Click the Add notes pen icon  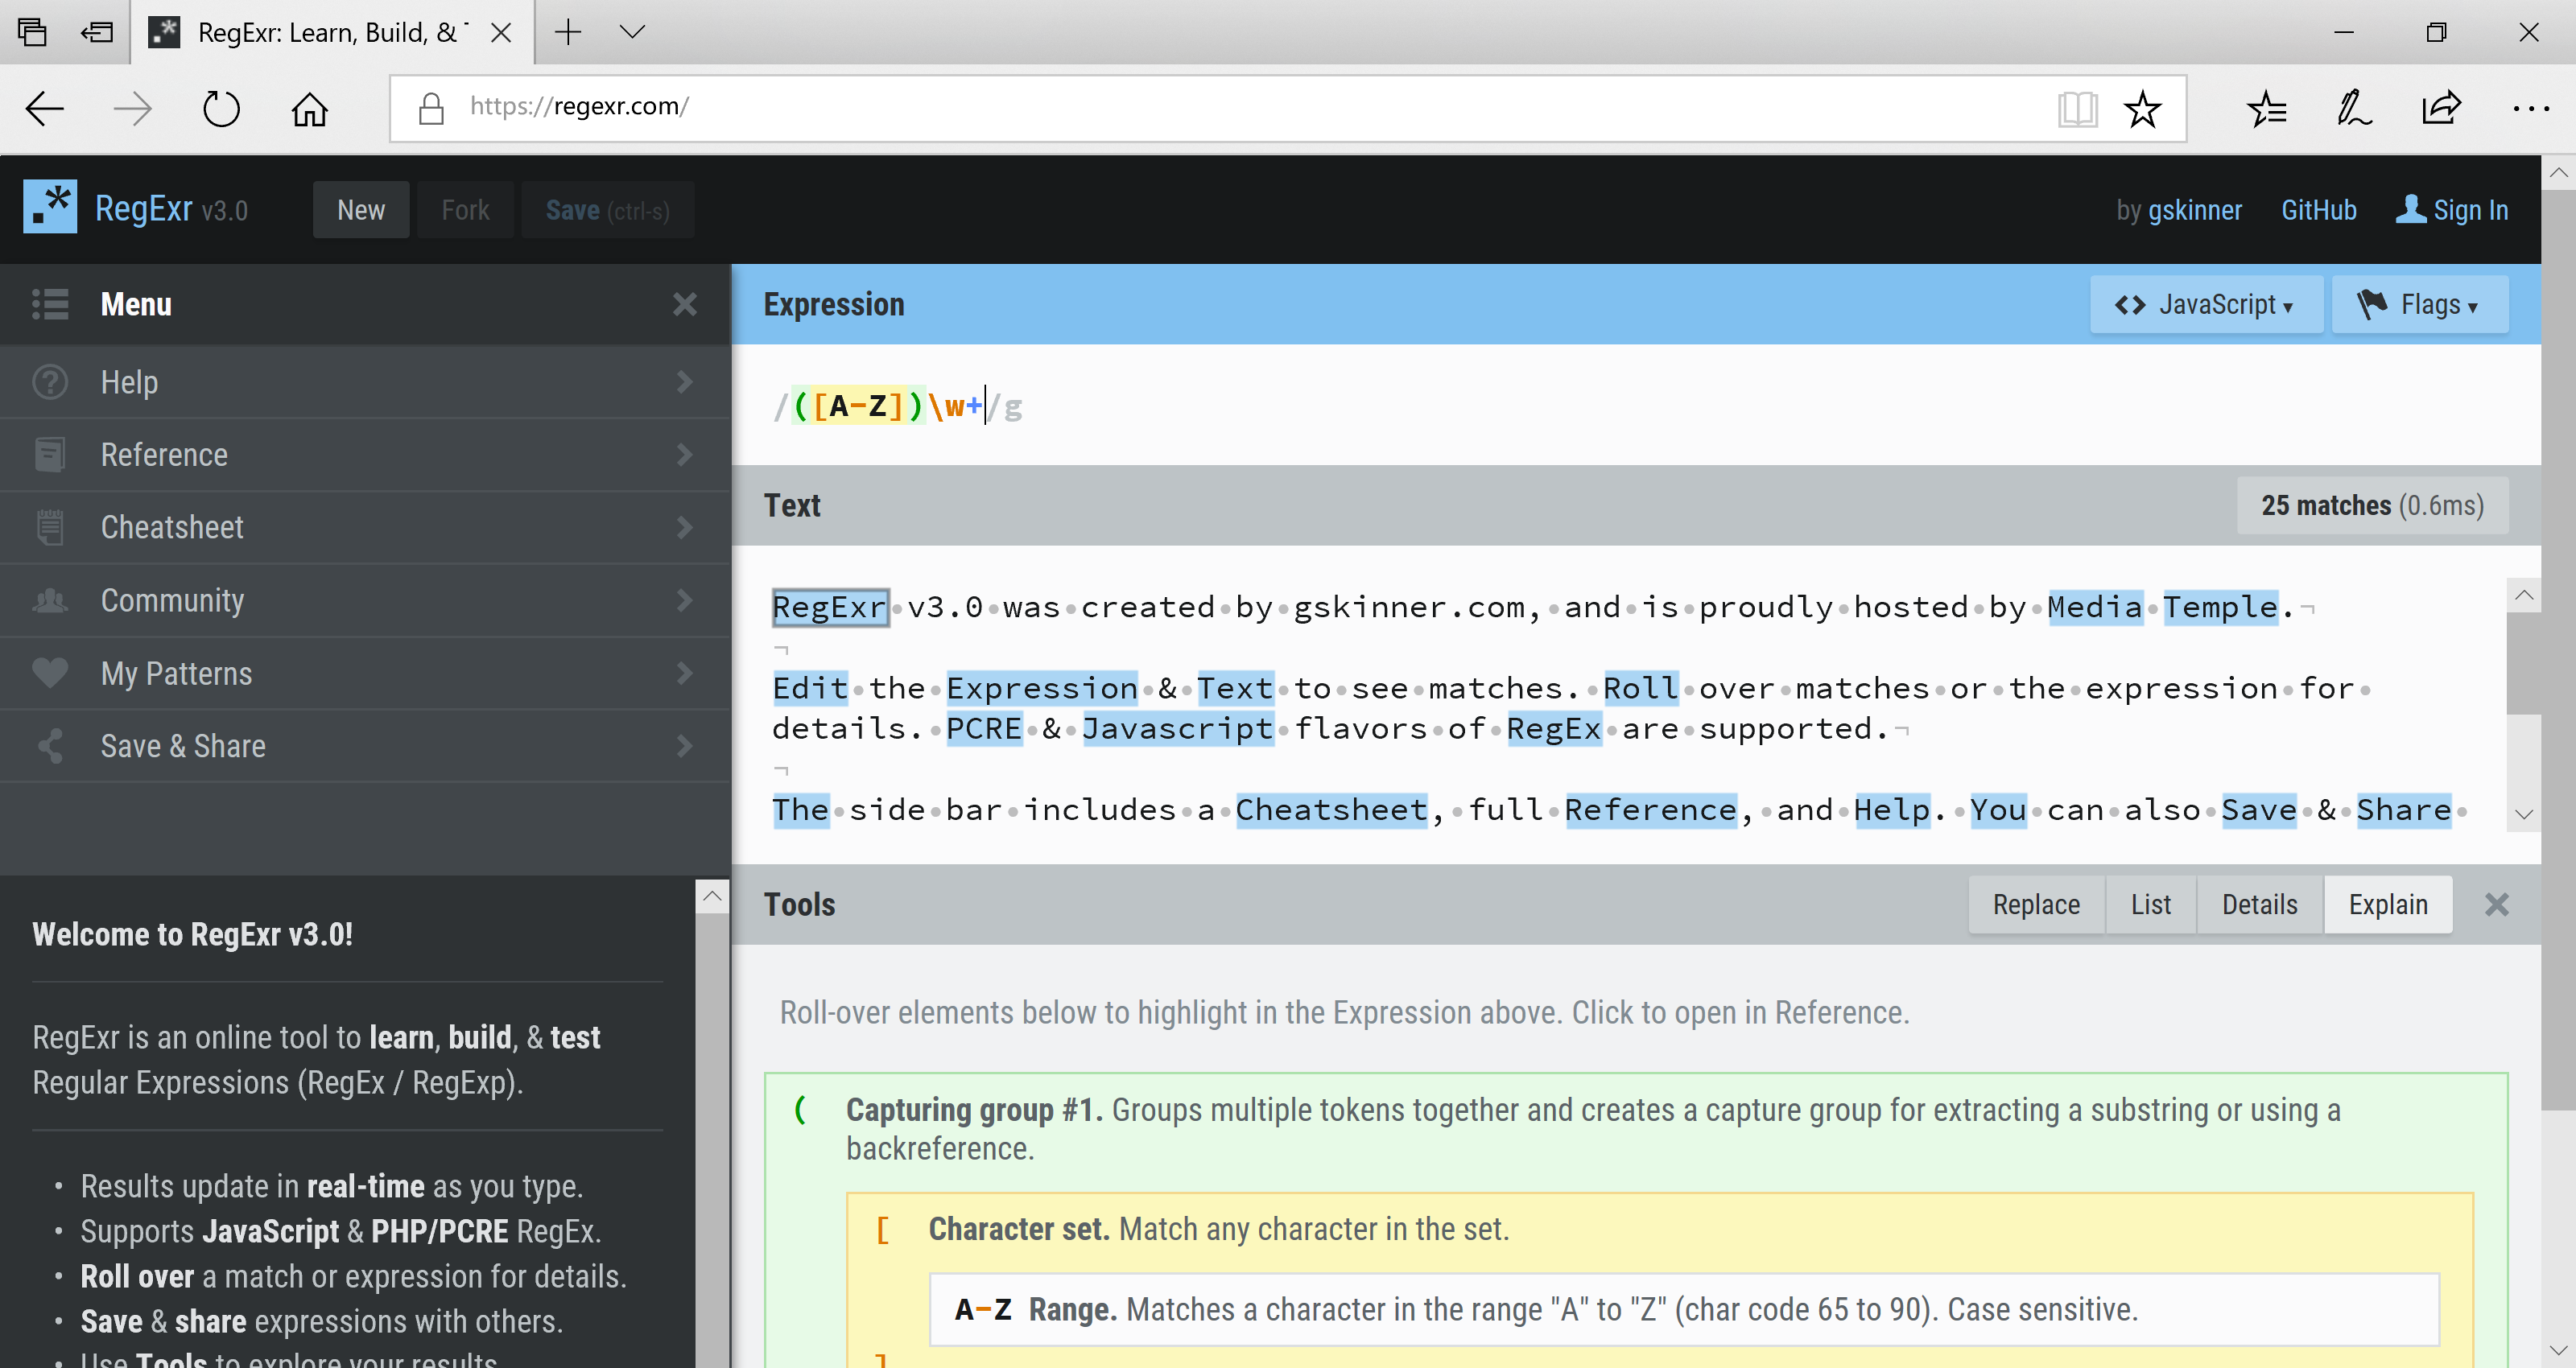[x=2353, y=108]
